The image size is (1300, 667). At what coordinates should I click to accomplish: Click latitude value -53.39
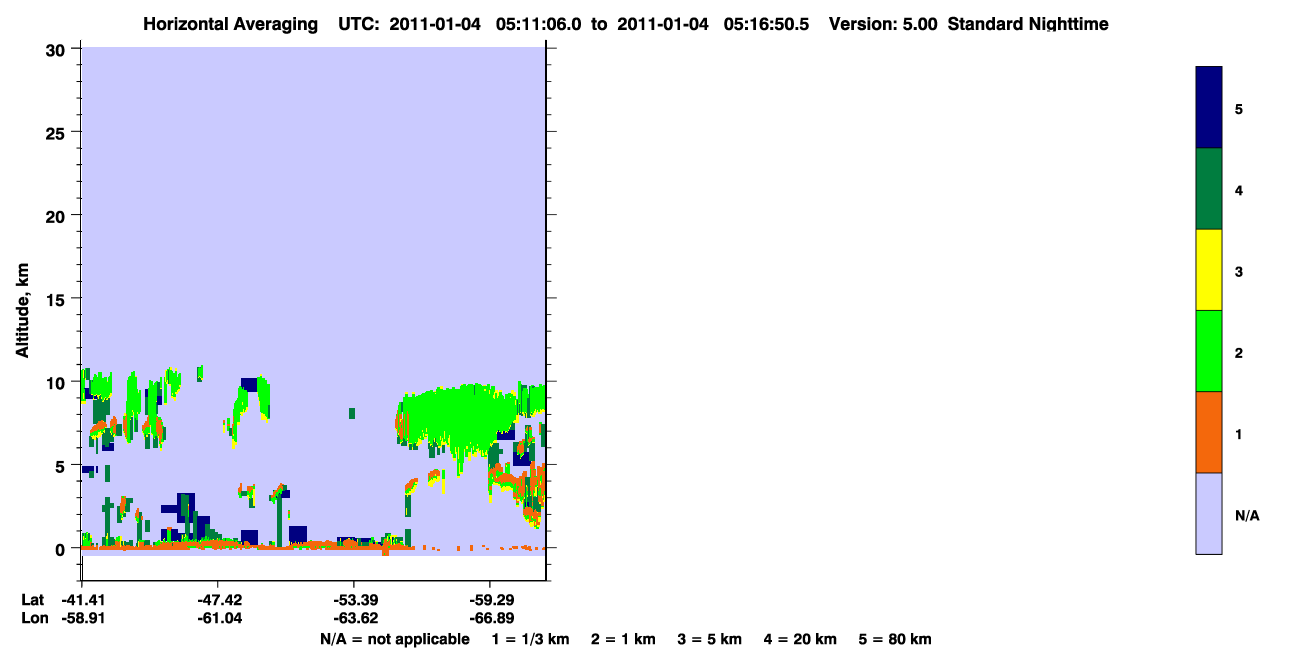pyautogui.click(x=354, y=600)
